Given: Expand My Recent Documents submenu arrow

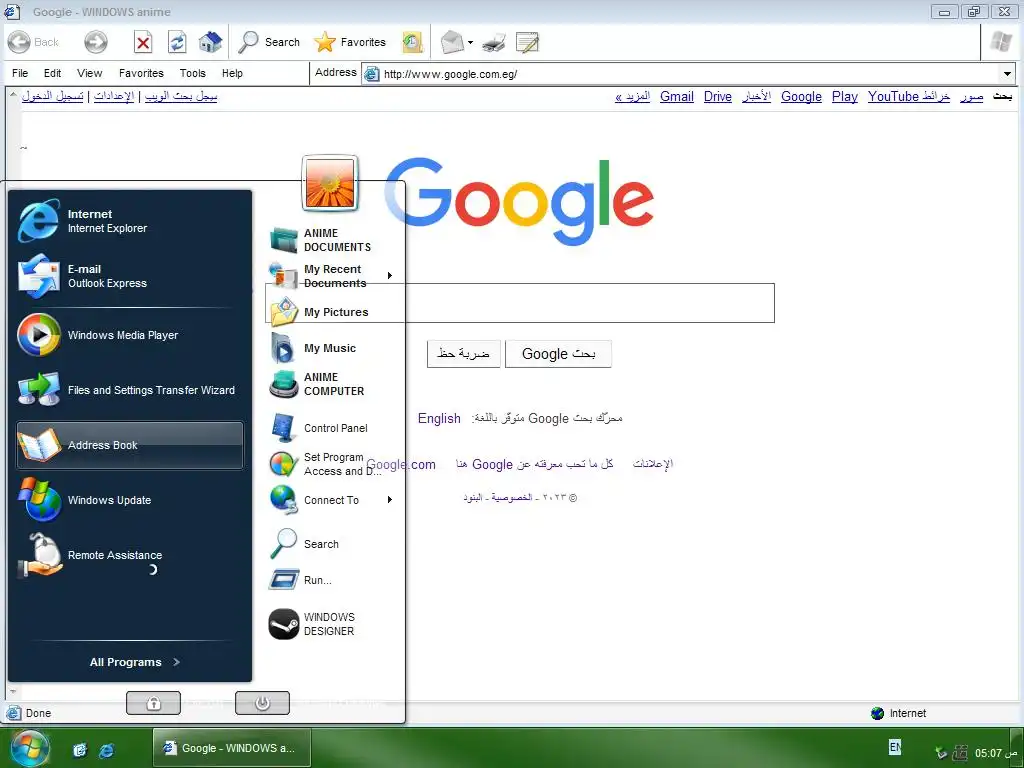Looking at the screenshot, I should [390, 276].
